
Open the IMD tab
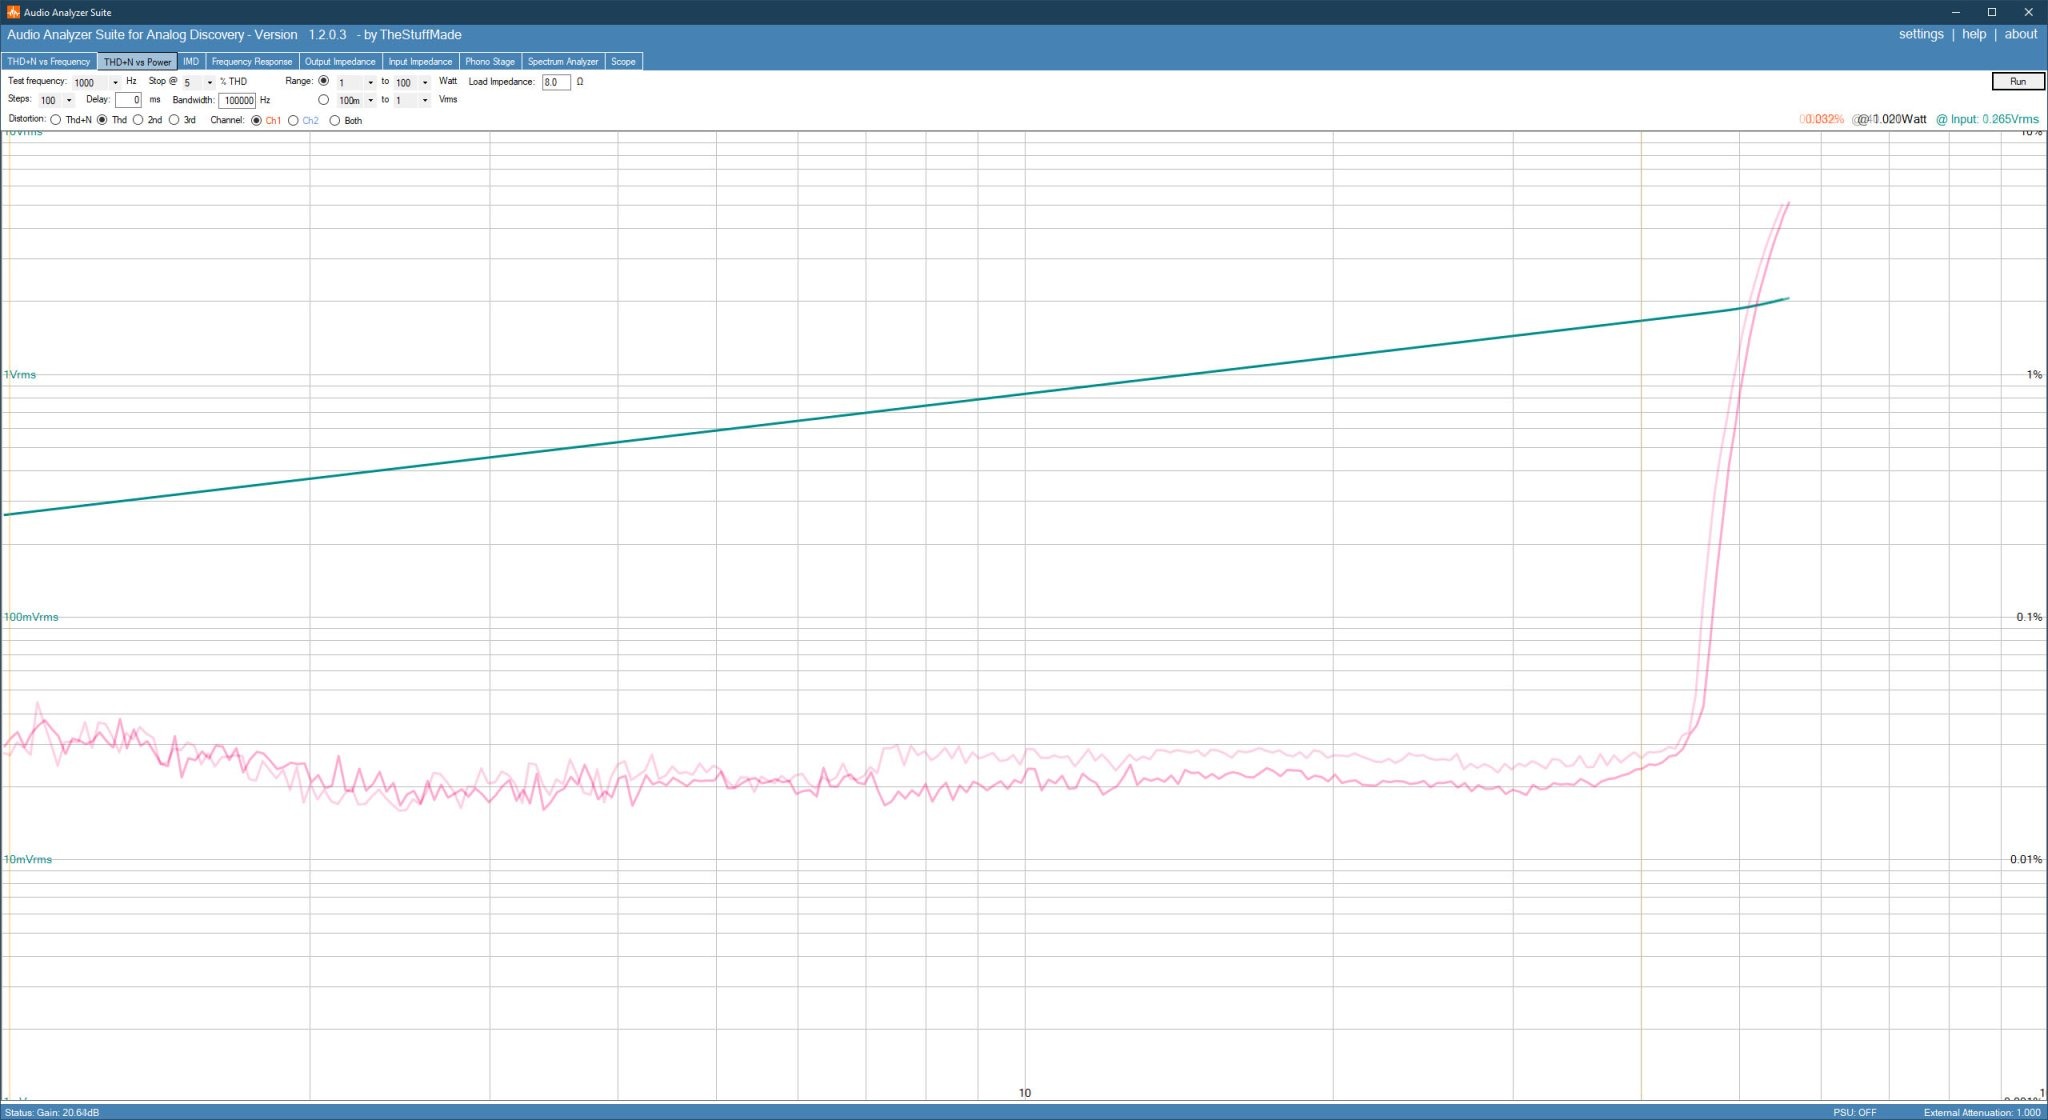point(191,61)
